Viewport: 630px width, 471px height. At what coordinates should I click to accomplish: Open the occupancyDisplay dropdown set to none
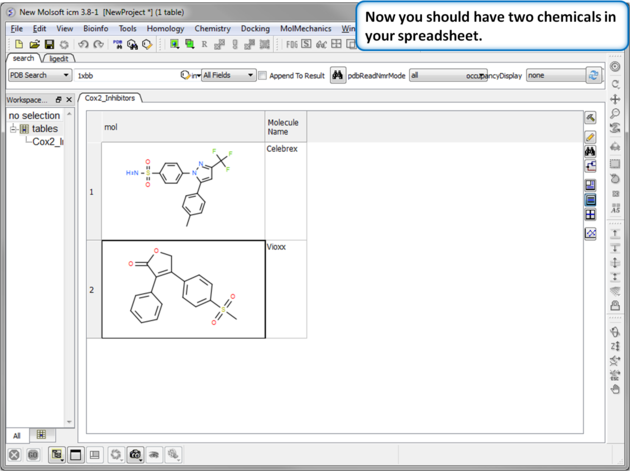(x=555, y=75)
